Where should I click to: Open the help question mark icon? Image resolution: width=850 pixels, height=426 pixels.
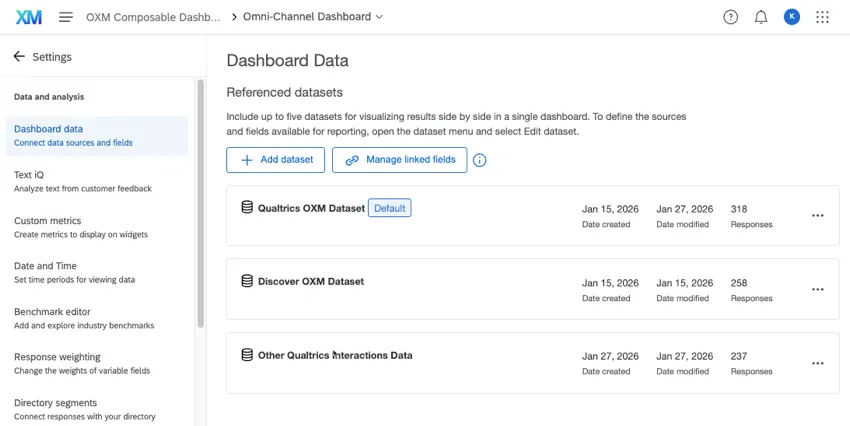point(730,17)
